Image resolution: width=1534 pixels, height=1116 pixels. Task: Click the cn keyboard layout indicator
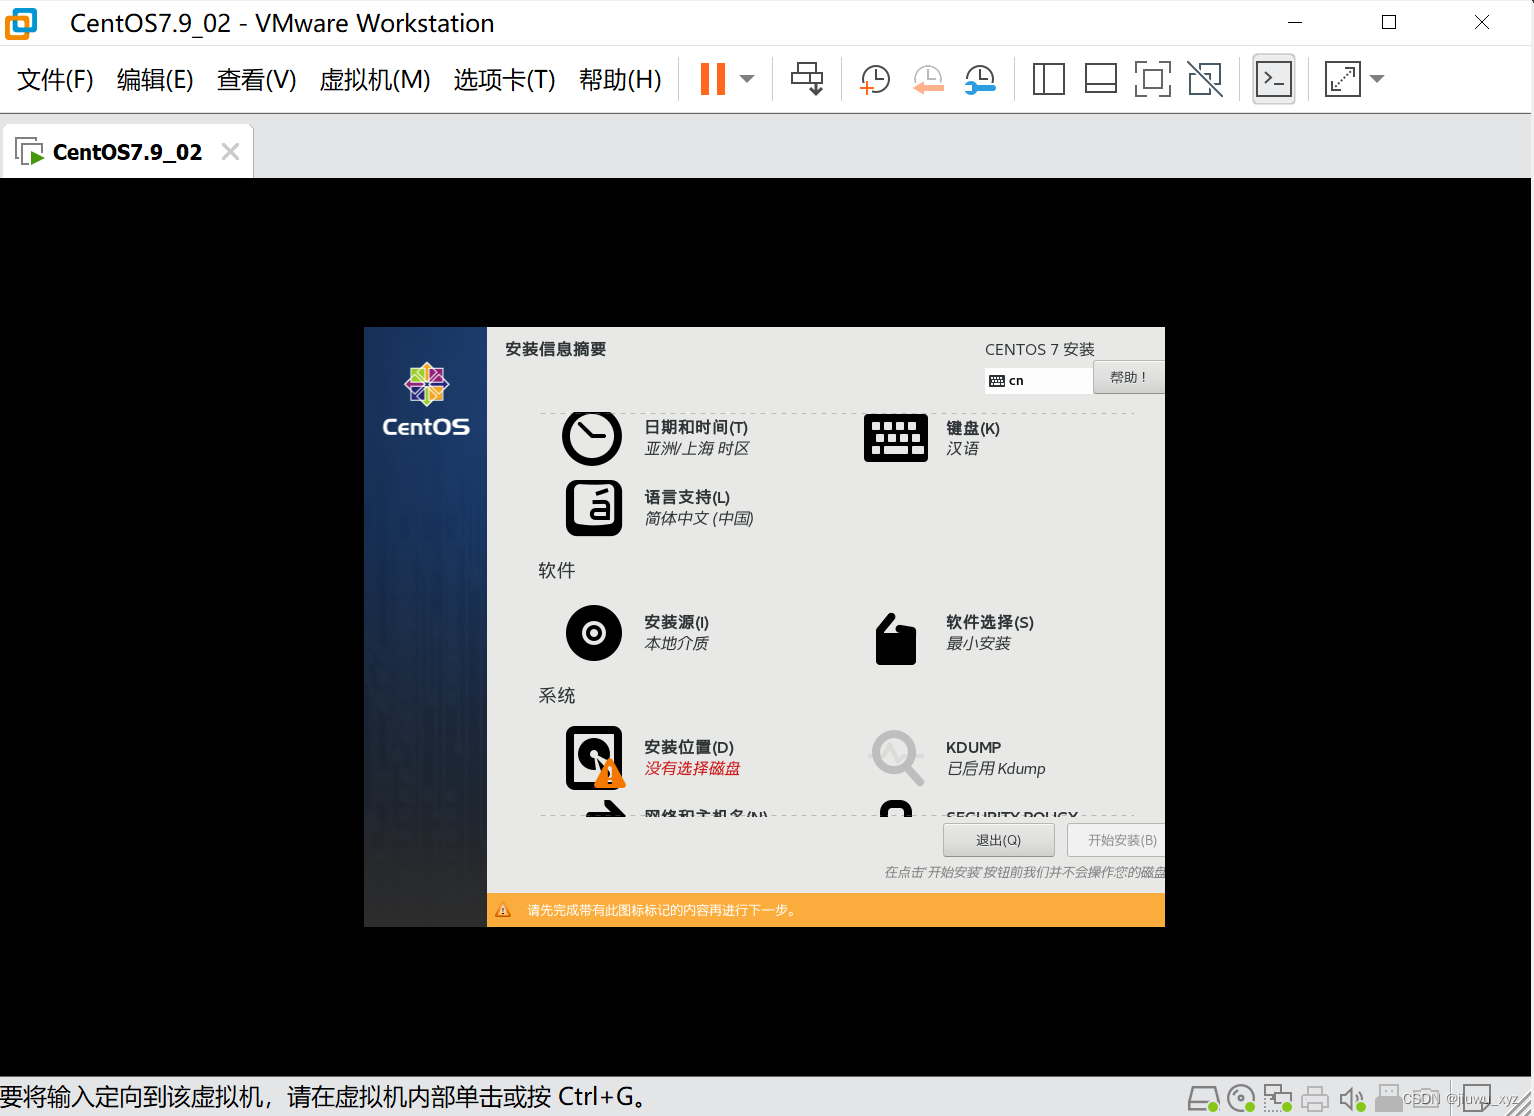pyautogui.click(x=1038, y=381)
